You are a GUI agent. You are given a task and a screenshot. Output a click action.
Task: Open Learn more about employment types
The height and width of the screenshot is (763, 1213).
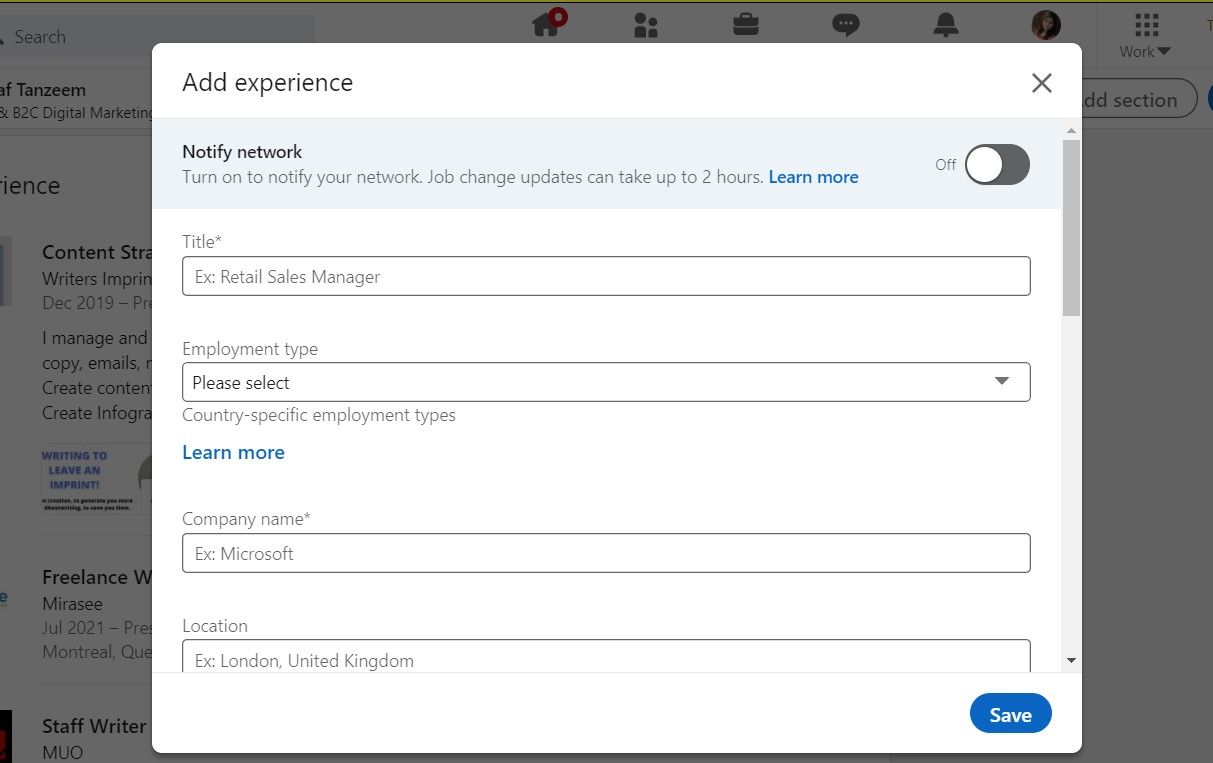(233, 452)
